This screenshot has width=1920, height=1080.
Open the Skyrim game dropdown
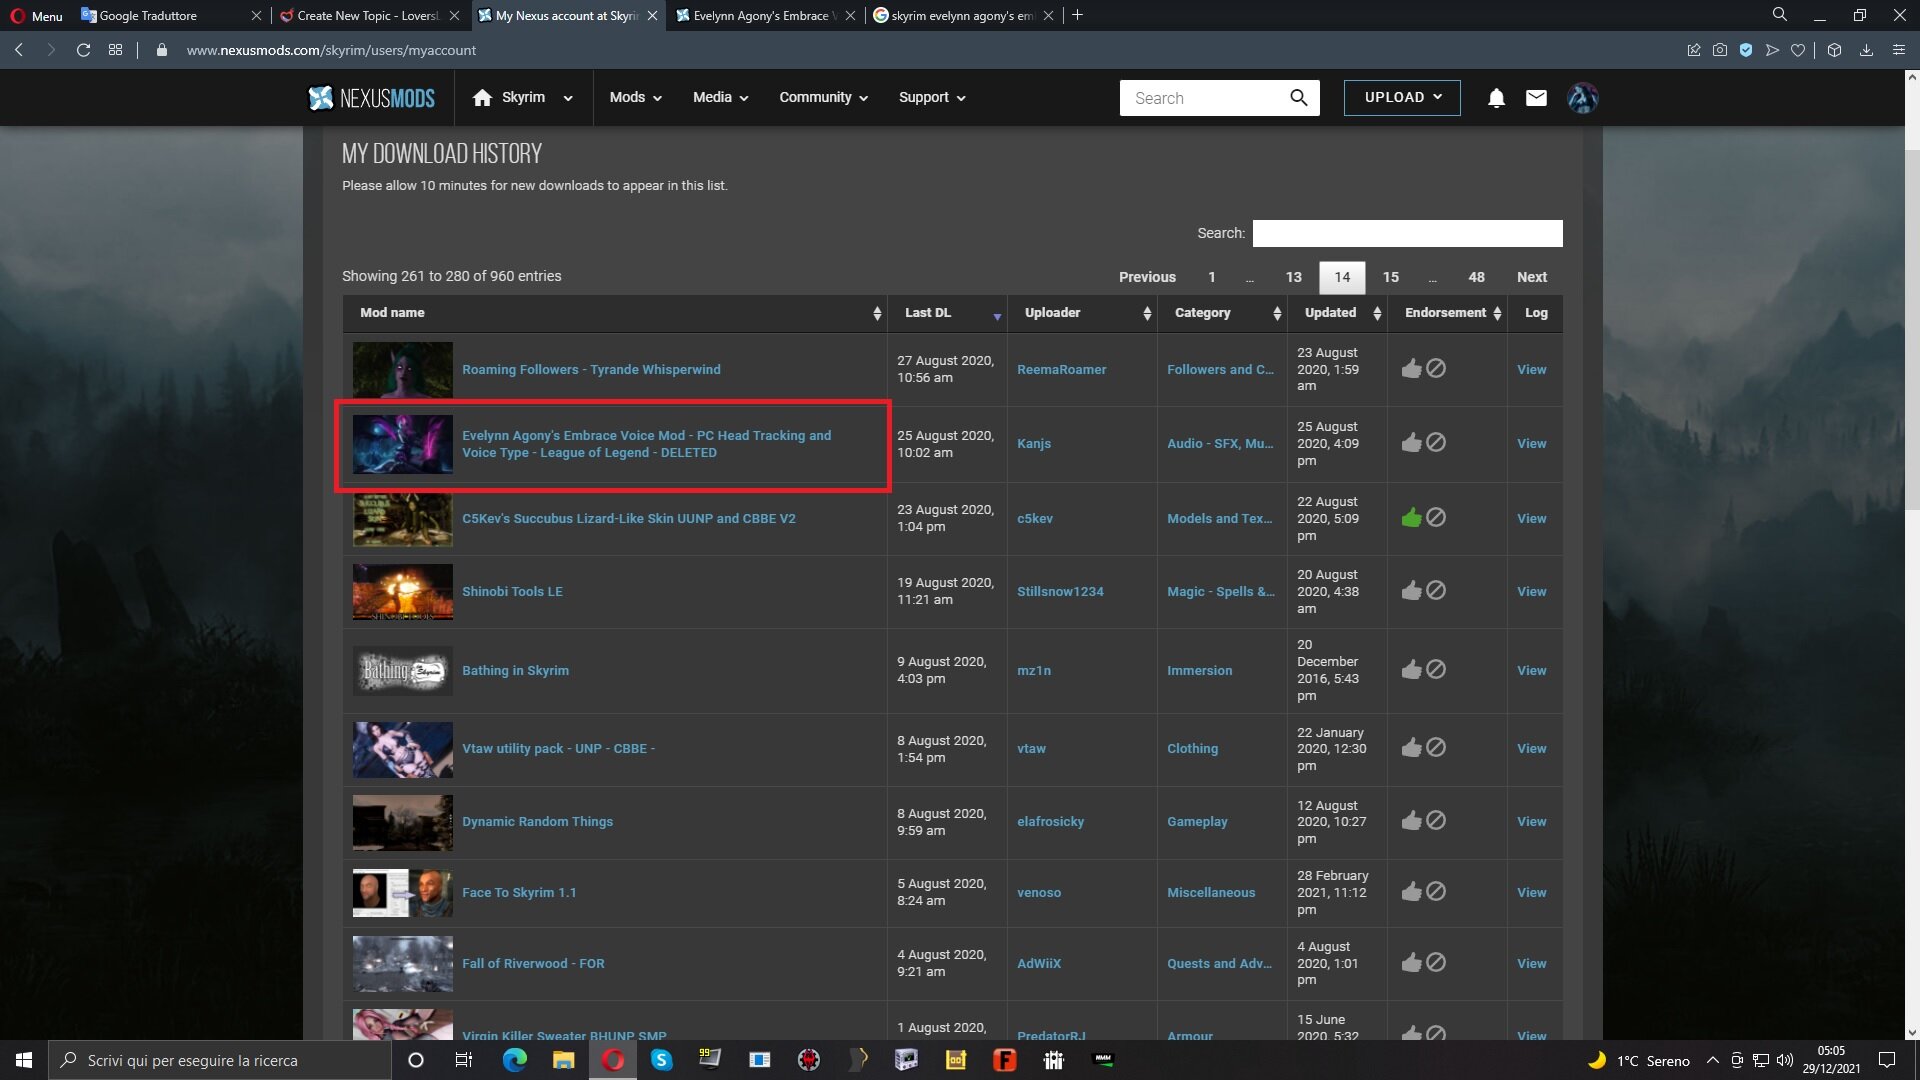tap(523, 98)
